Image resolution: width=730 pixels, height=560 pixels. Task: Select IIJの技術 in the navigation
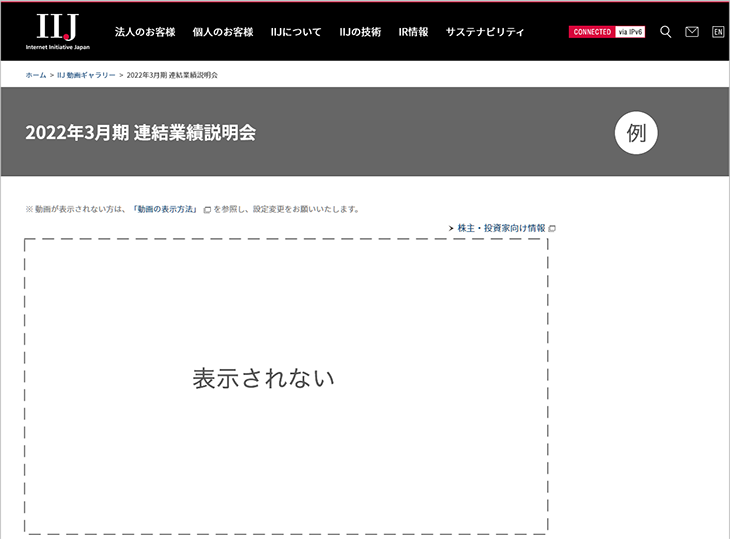360,32
